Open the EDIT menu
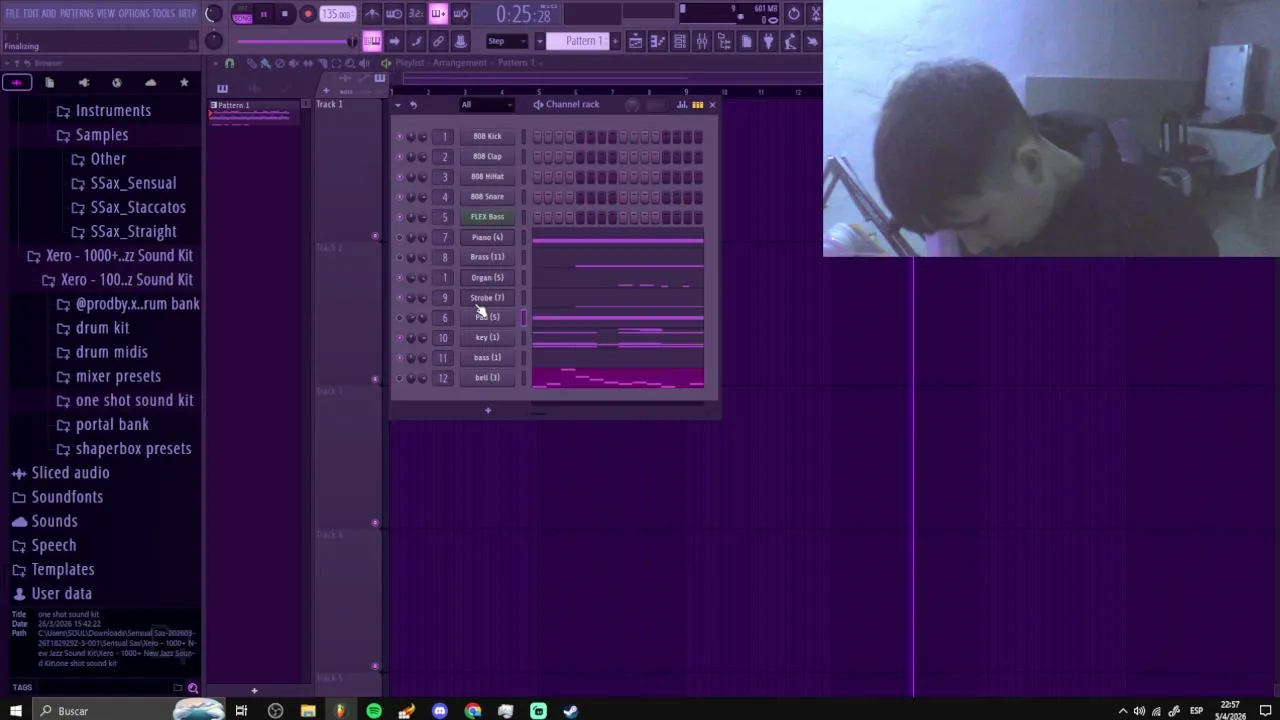This screenshot has height=720, width=1280. (x=31, y=13)
